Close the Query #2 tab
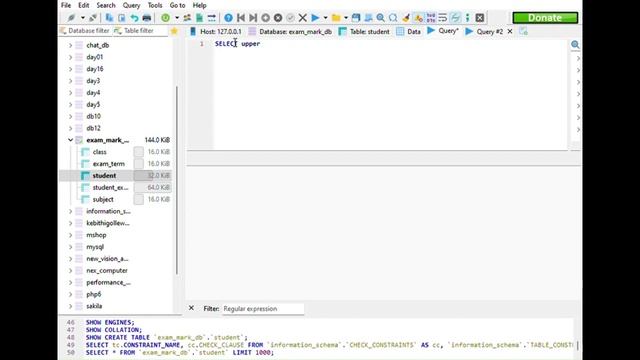Viewport: 640px width, 360px height. (510, 31)
